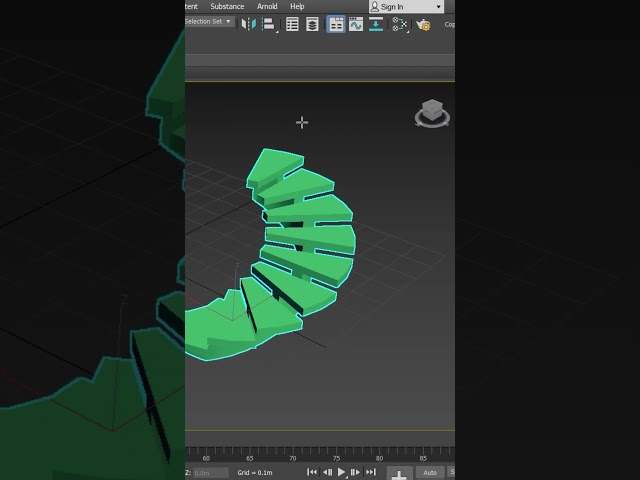Open the Schematic View icon
This screenshot has height=480, width=640.
click(400, 24)
